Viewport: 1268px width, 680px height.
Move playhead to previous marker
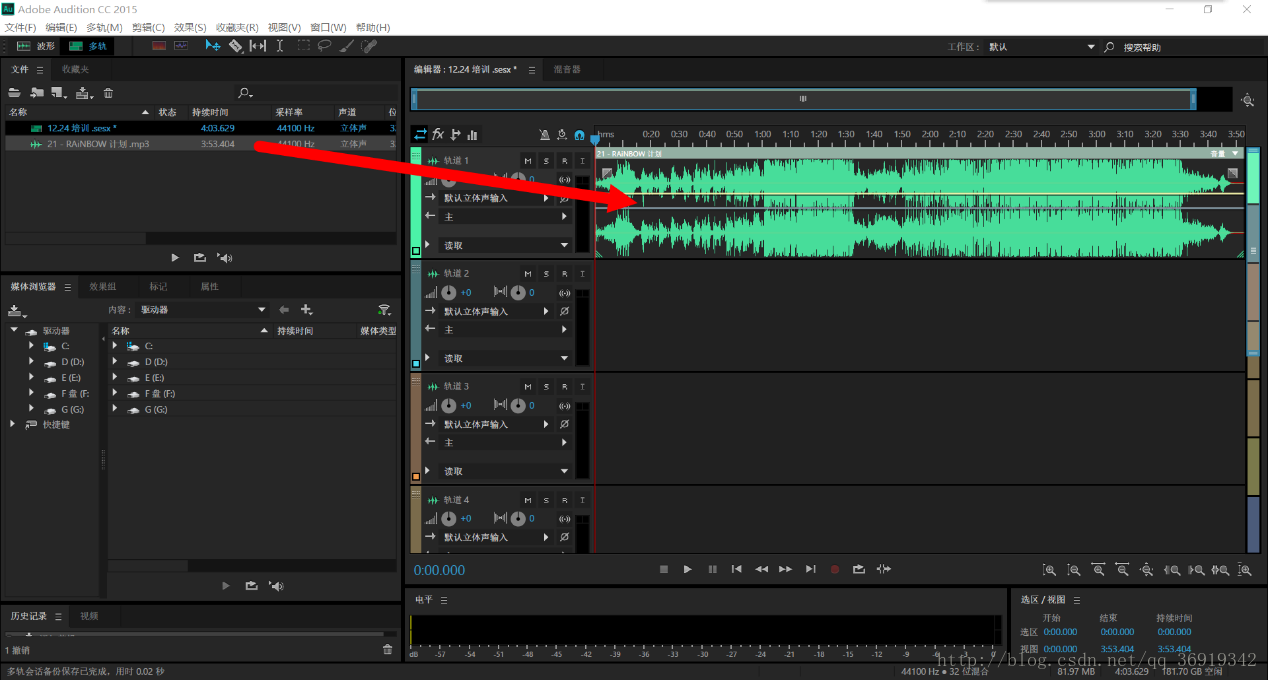(737, 569)
